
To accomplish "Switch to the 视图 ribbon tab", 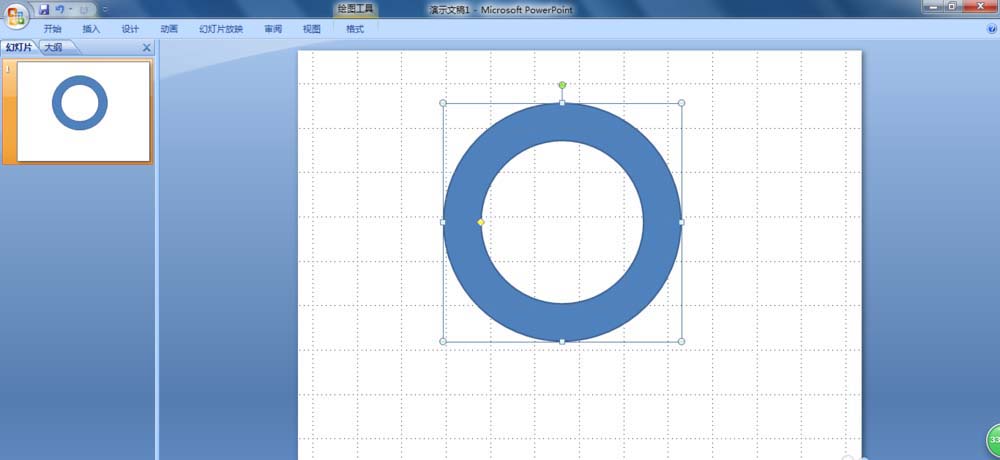I will click(x=312, y=29).
